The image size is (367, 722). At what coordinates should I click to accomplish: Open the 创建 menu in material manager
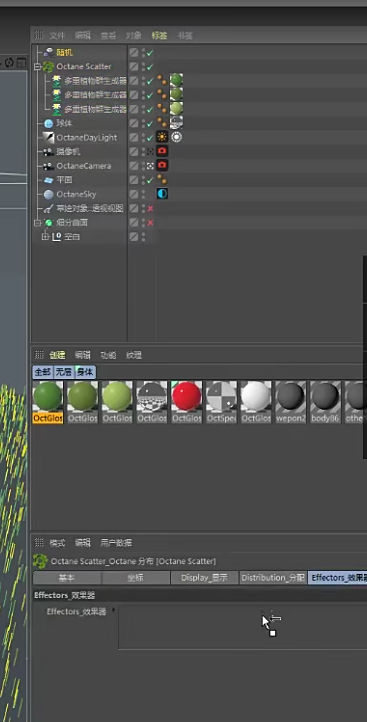57,355
